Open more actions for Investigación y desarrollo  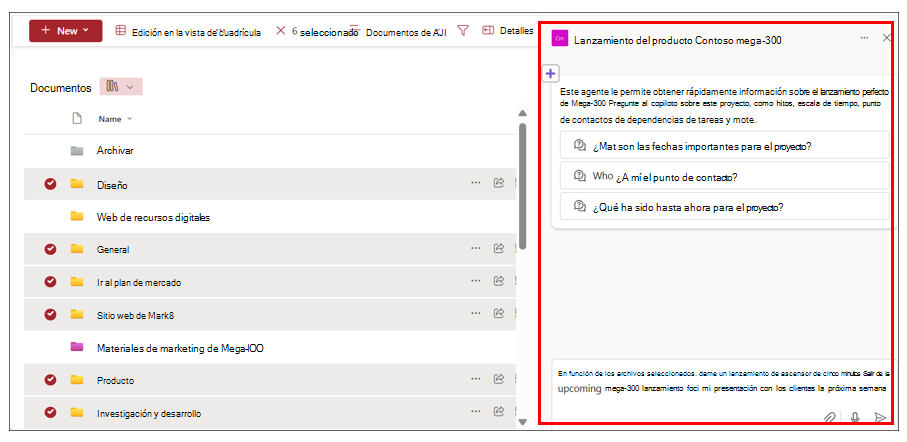(475, 412)
